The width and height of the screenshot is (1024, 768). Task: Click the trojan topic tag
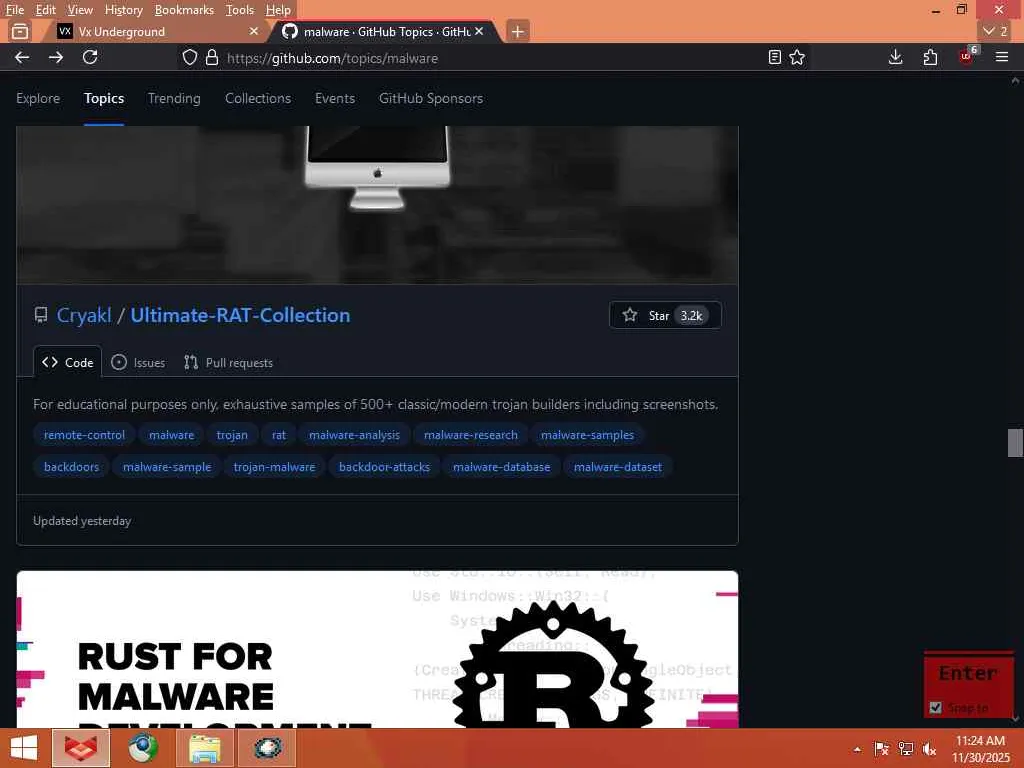coord(232,435)
